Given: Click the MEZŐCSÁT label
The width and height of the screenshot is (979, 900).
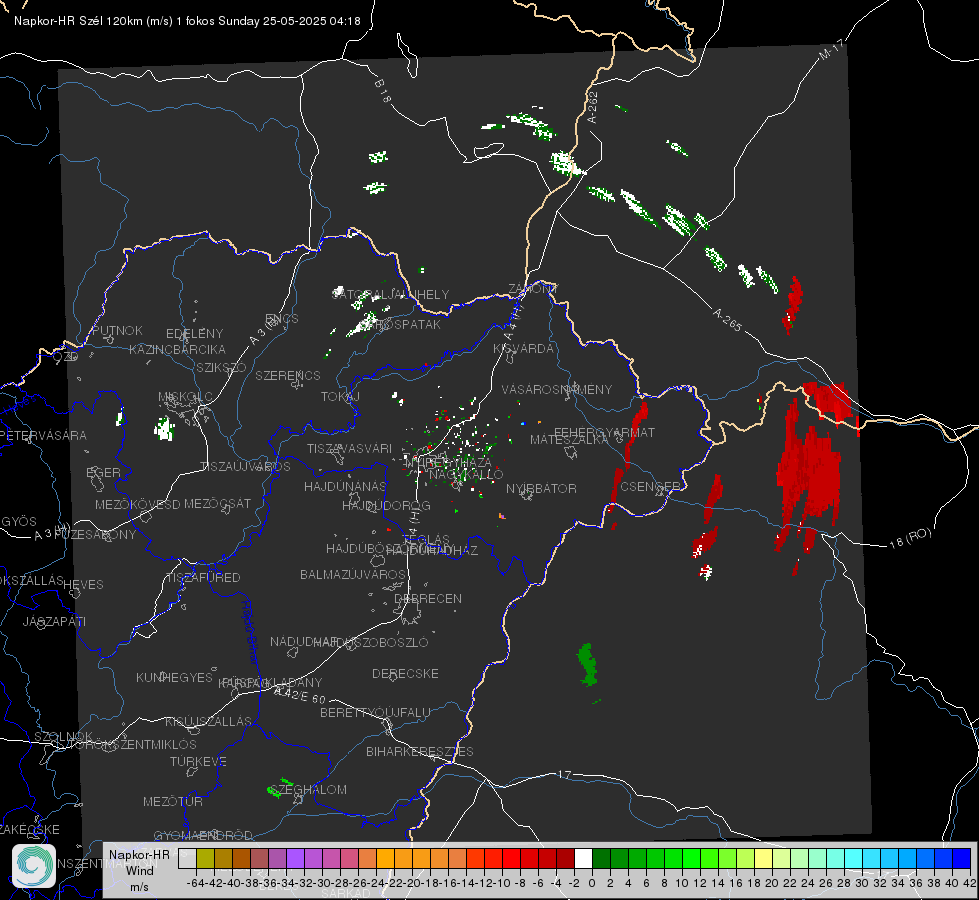Looking at the screenshot, I should point(217,503).
